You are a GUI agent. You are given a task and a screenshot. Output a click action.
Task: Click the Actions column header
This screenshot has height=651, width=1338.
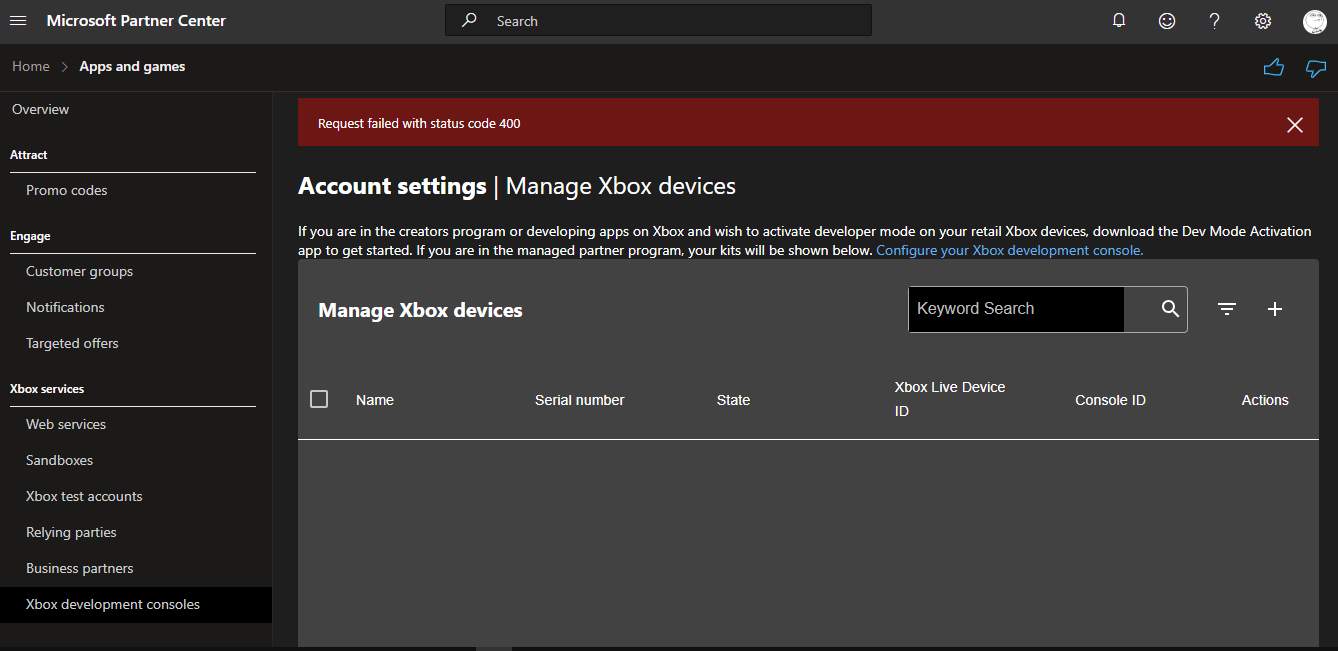tap(1265, 400)
